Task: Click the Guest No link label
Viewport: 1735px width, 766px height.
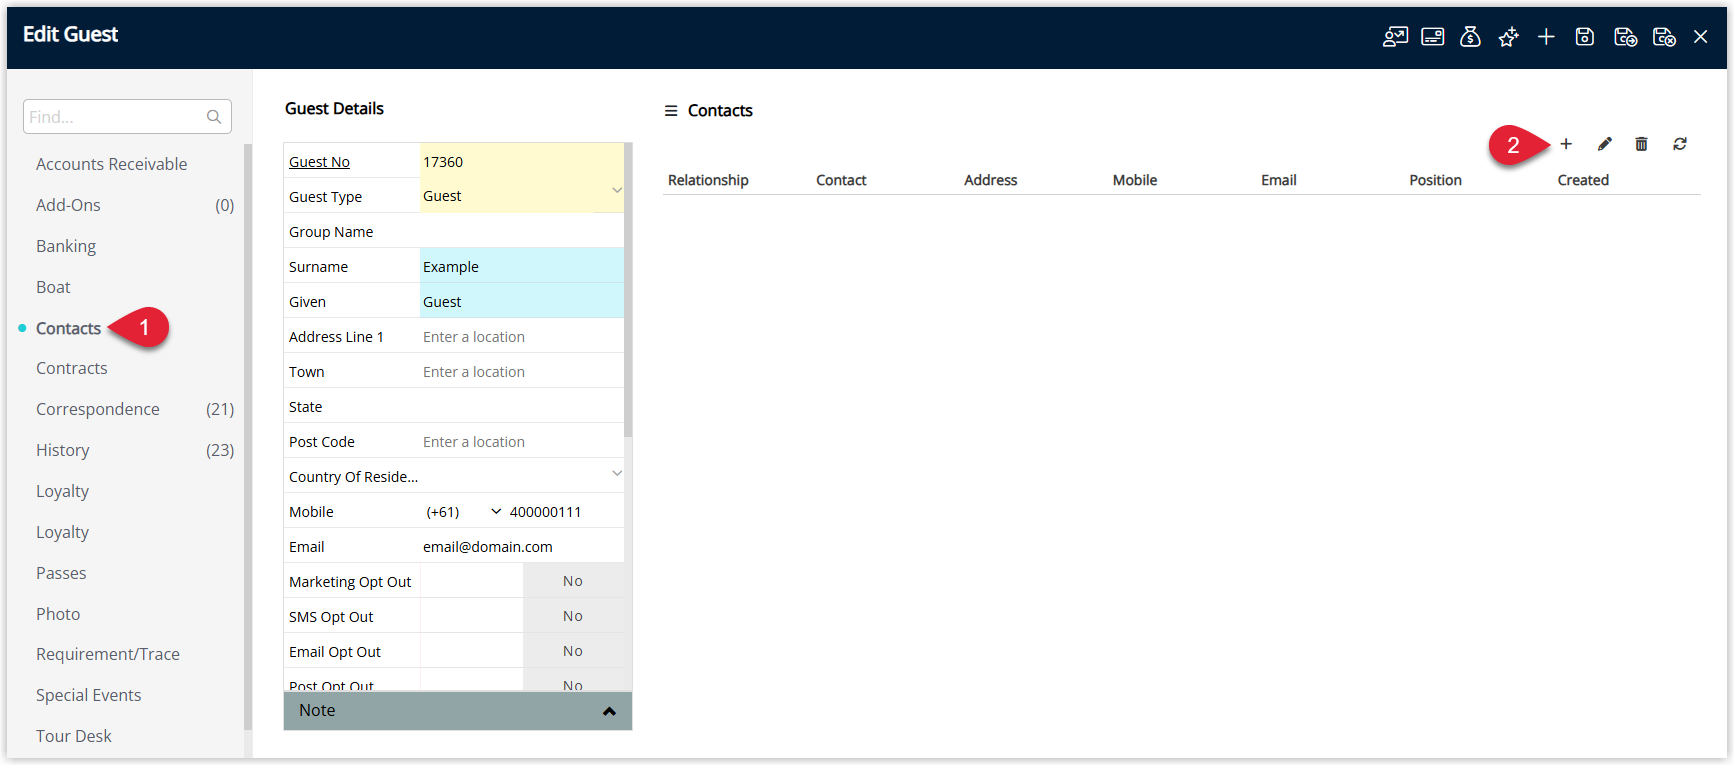Action: coord(319,162)
